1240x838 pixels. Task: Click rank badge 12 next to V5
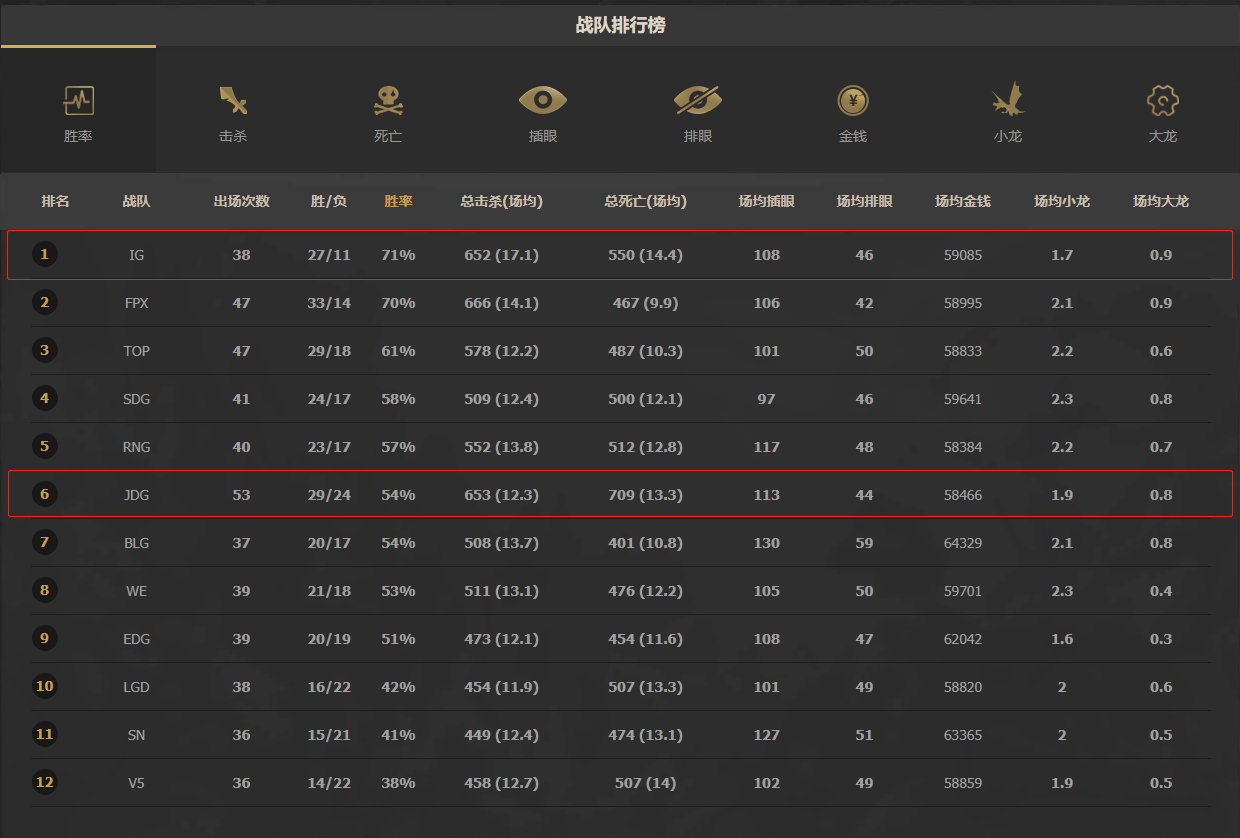tap(44, 782)
